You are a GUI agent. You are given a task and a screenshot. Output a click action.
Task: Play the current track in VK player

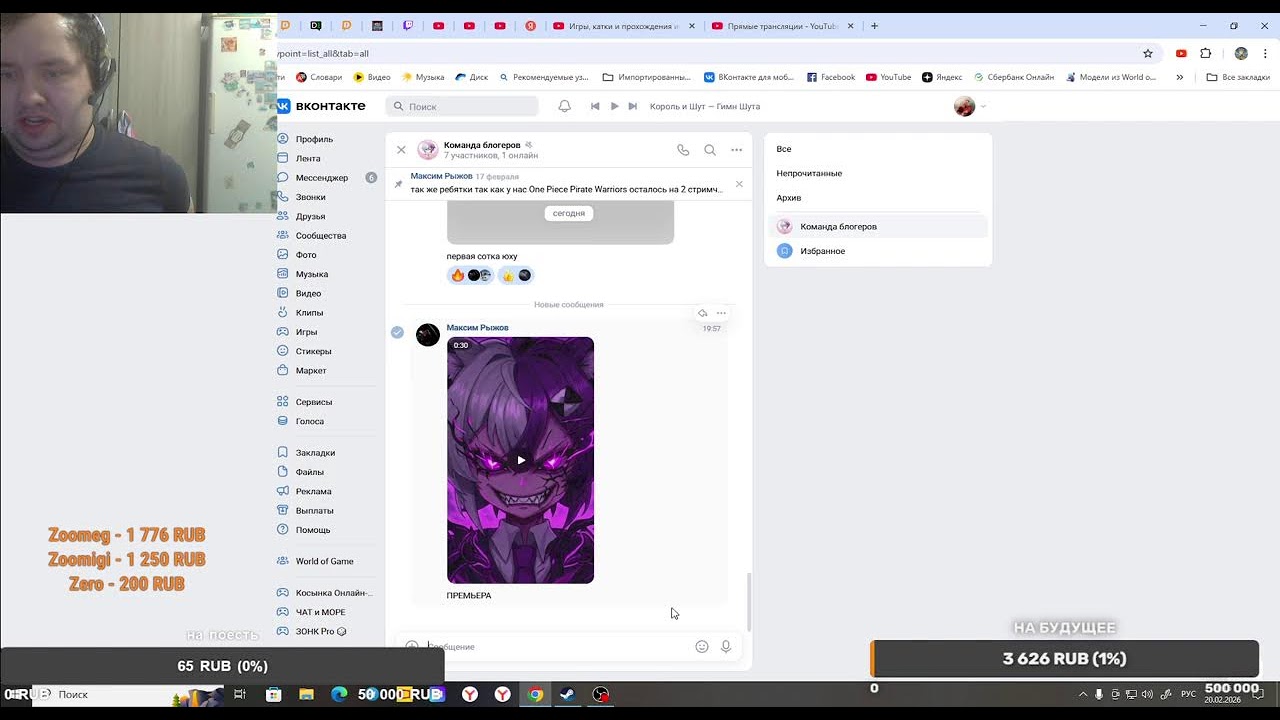coord(614,106)
